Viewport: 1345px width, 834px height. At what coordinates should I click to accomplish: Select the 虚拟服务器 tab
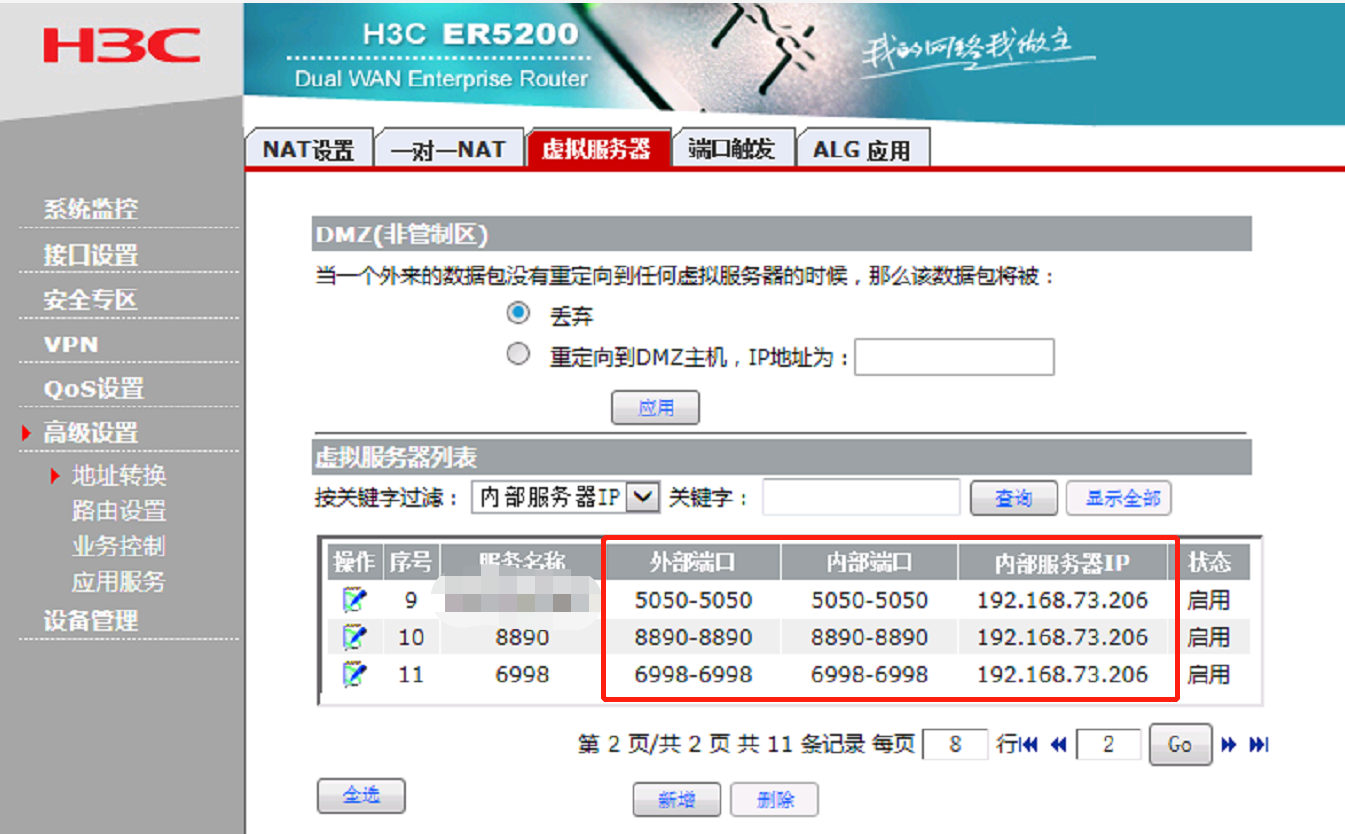[597, 148]
